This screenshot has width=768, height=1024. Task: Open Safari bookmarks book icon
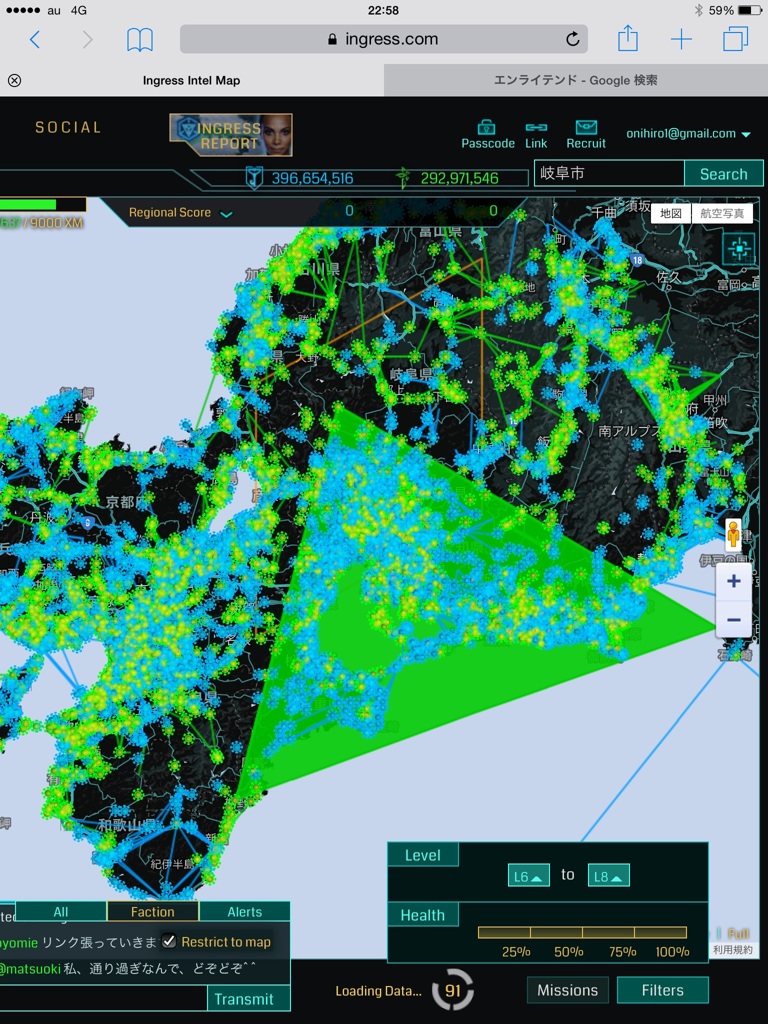click(x=140, y=40)
